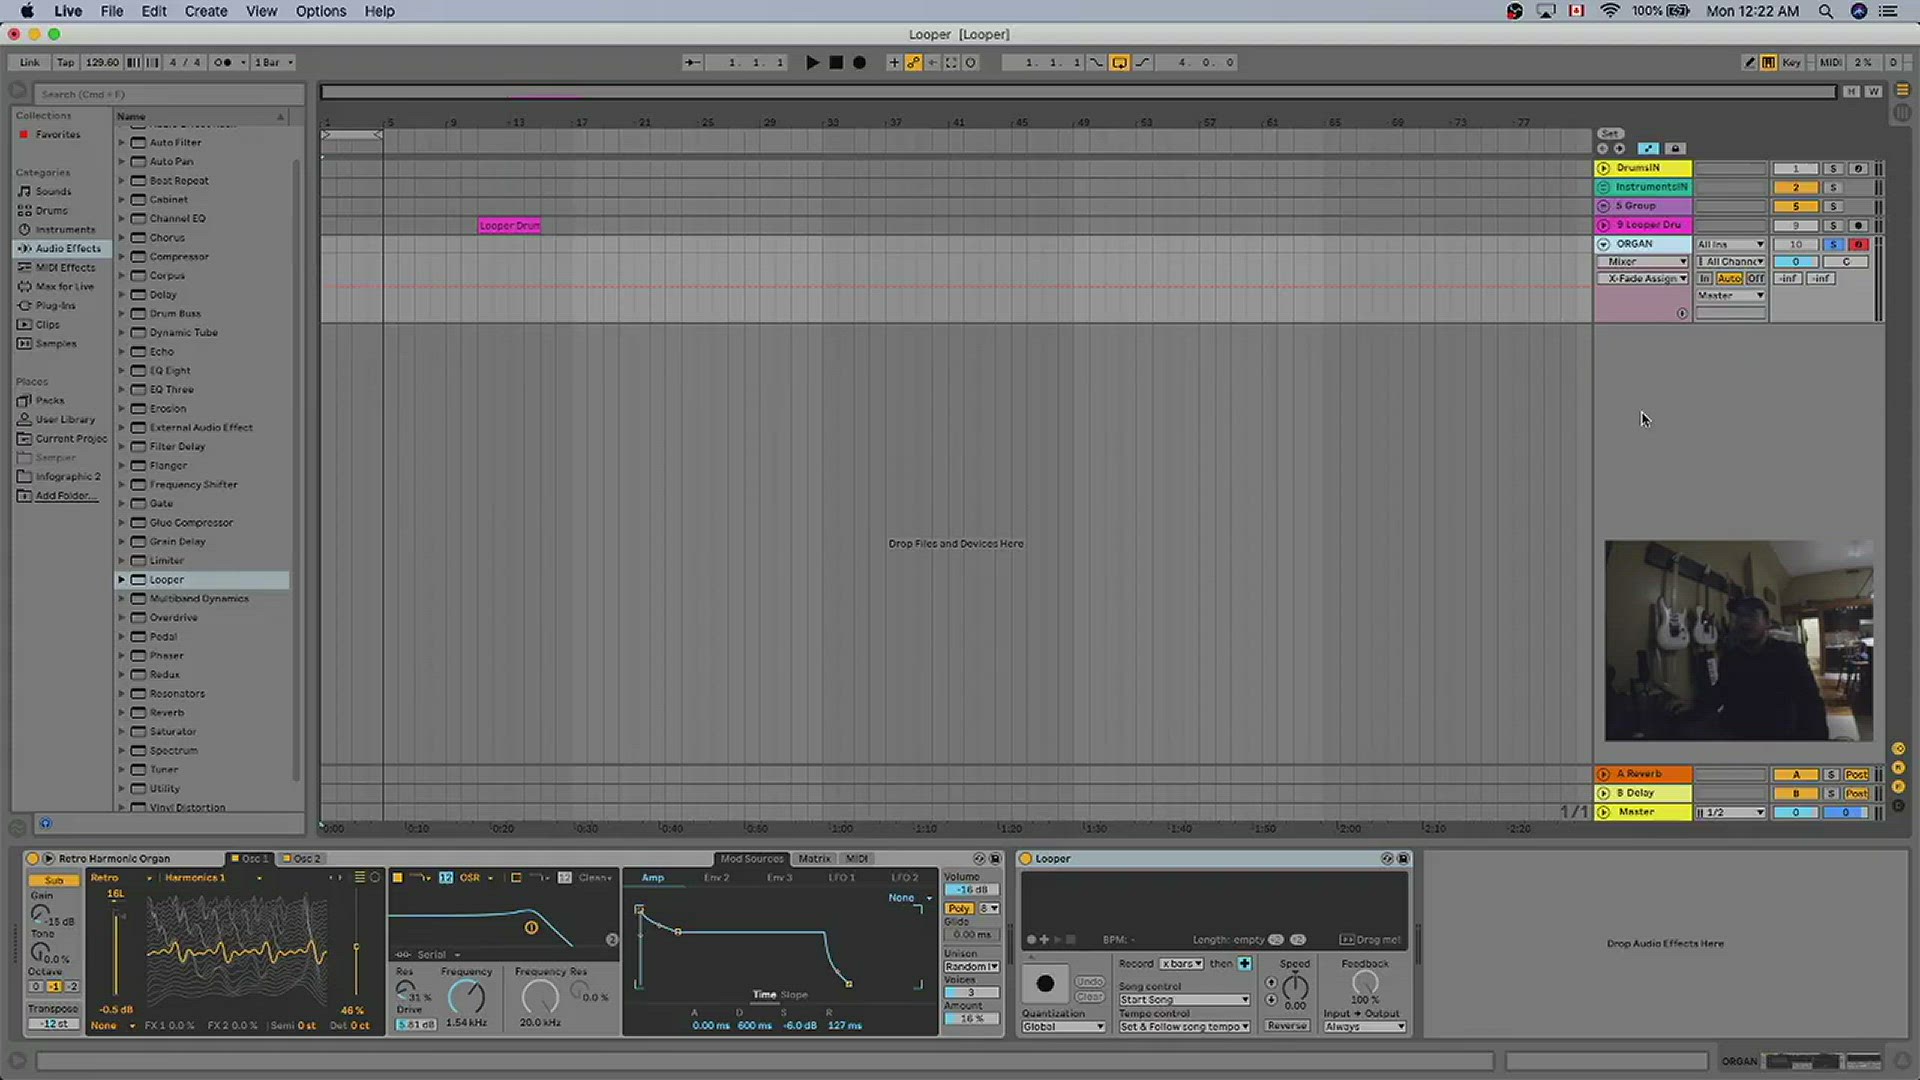Open the ORGAN Mixer chooser dropdown

[1643, 262]
